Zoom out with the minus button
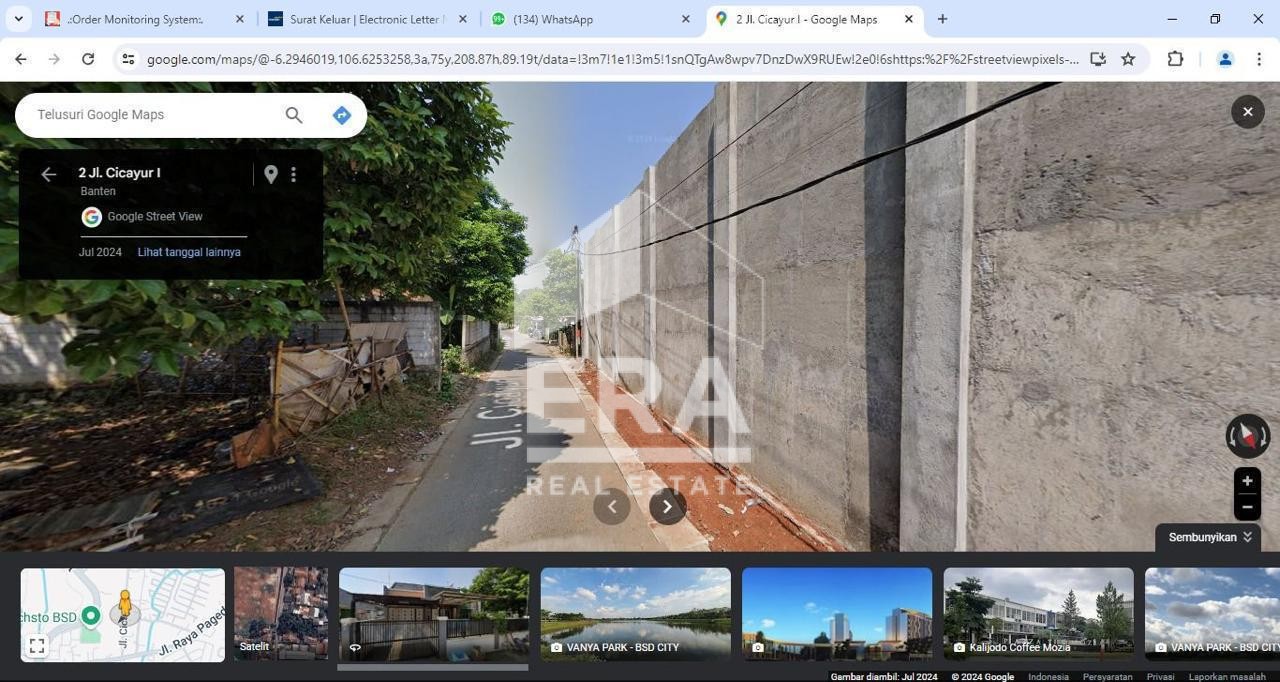This screenshot has width=1280, height=682. 1247,507
